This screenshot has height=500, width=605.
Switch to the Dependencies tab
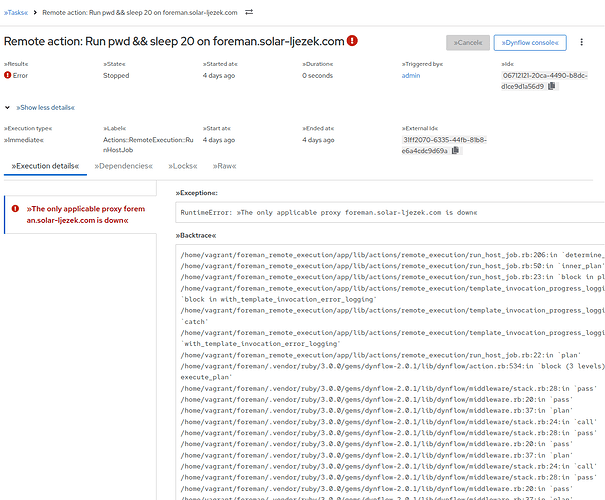[x=123, y=166]
